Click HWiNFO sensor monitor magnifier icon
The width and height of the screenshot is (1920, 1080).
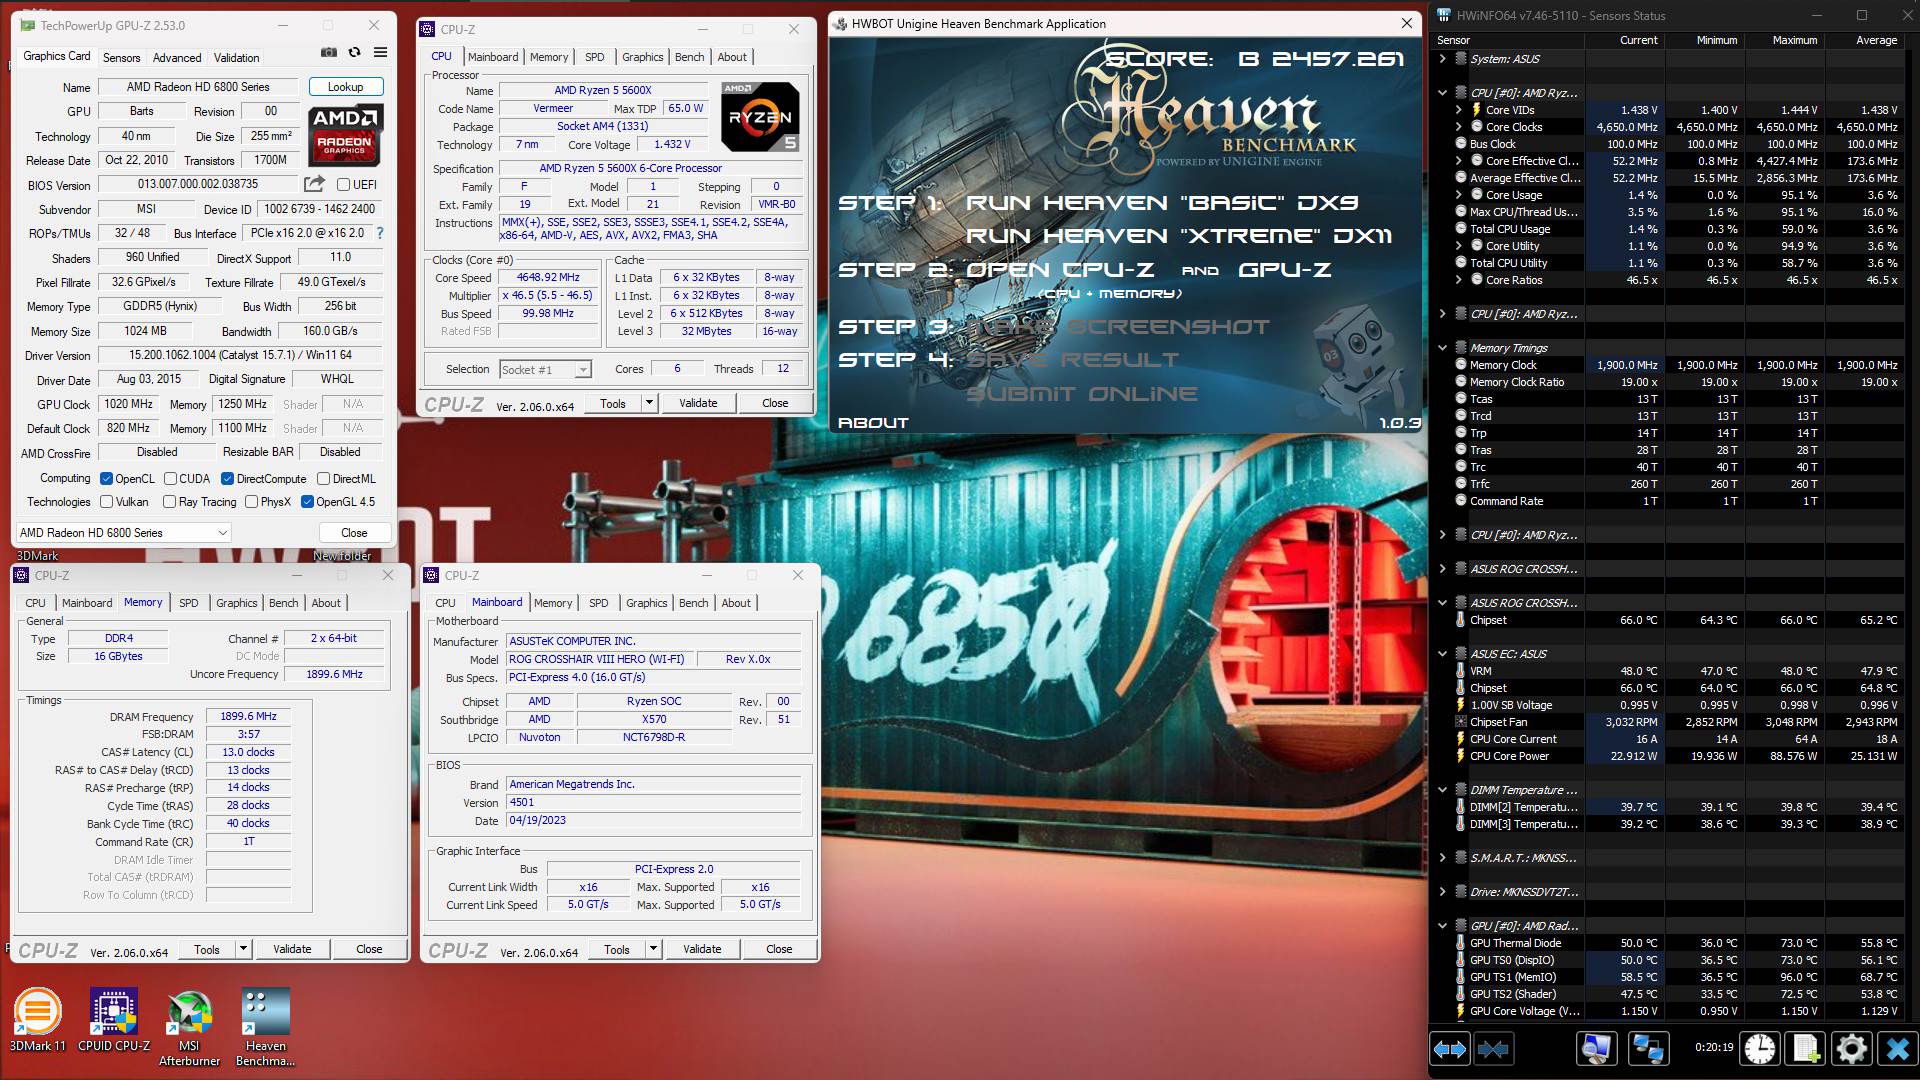[1596, 1049]
